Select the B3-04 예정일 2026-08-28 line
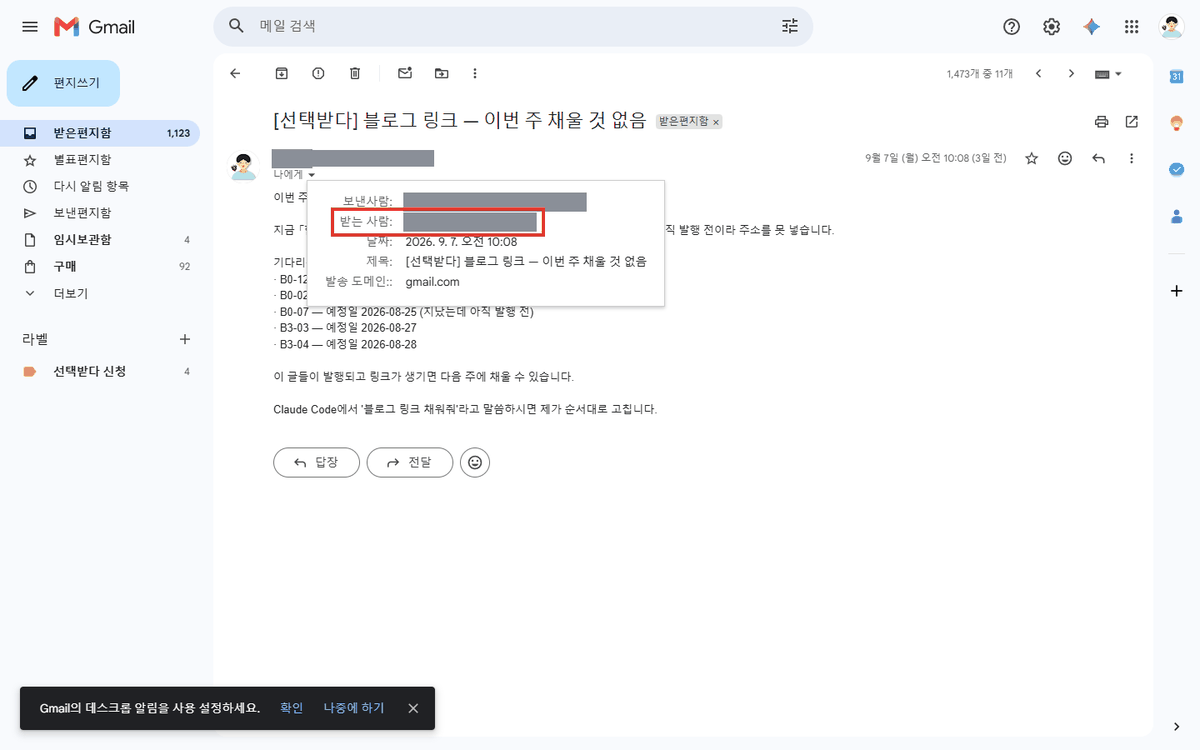 345,344
